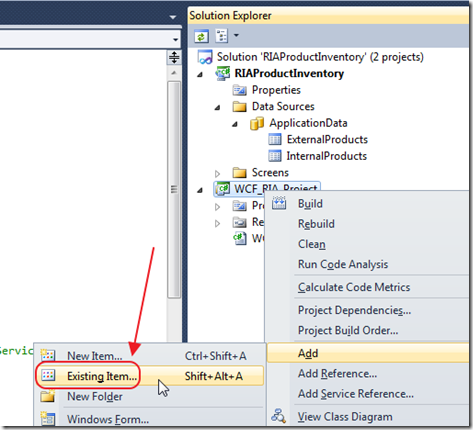Click the RIAProductInventory project icon

click(222, 73)
